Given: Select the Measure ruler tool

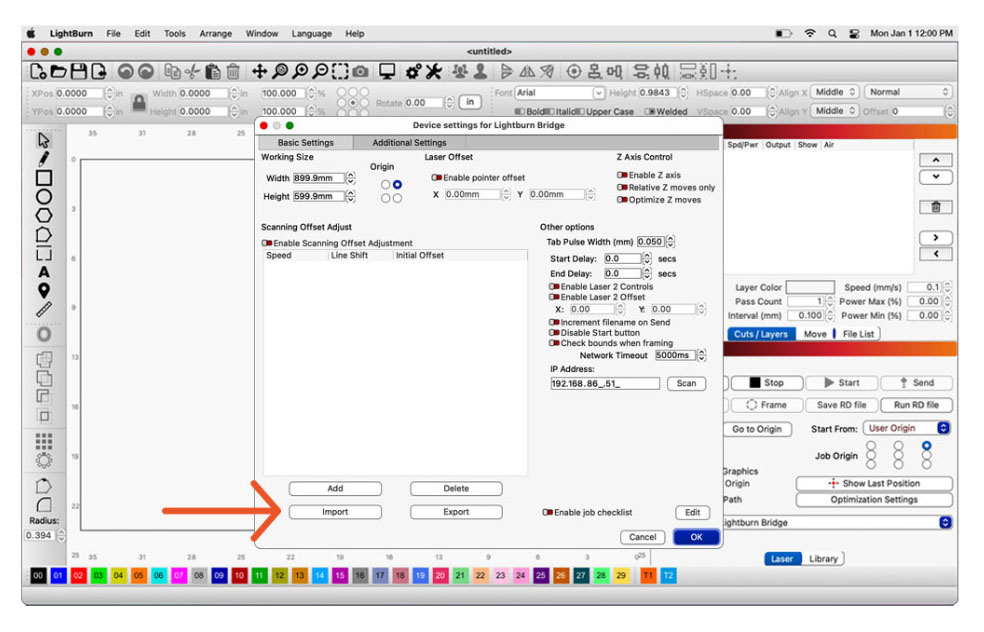Looking at the screenshot, I should [43, 309].
